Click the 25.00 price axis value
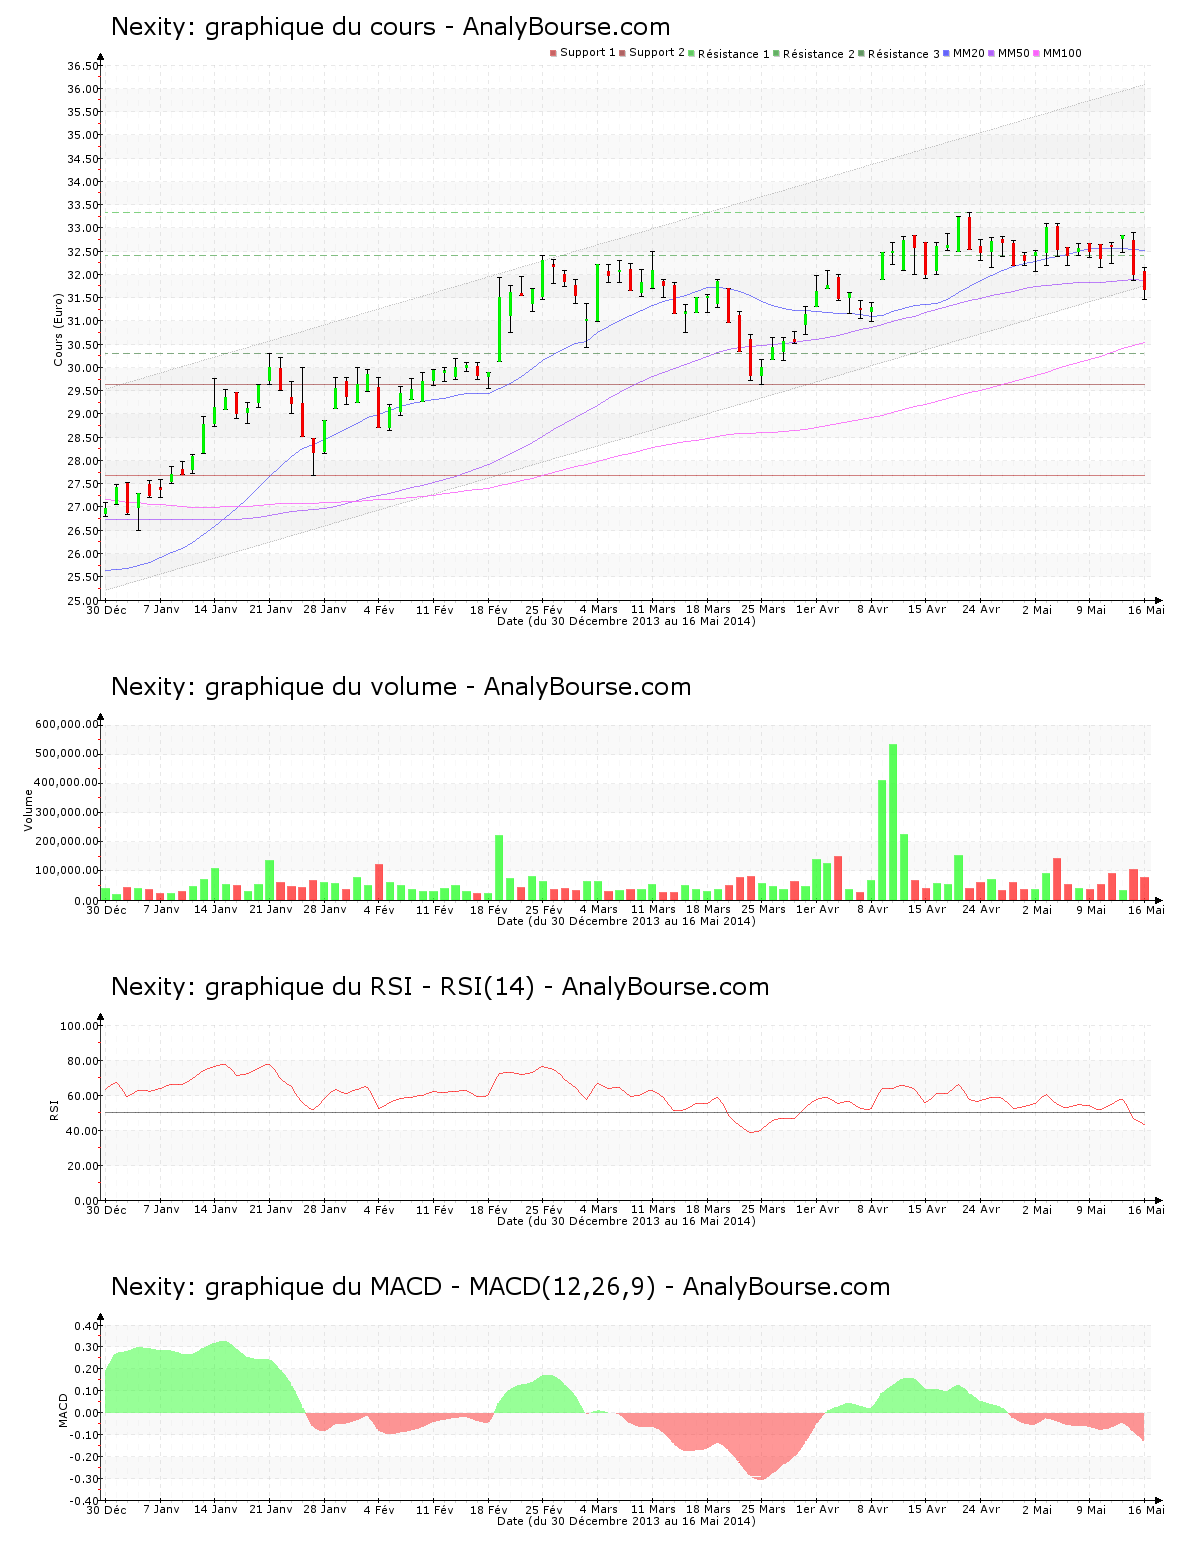Screen dimensions: 1200x1550 point(82,601)
